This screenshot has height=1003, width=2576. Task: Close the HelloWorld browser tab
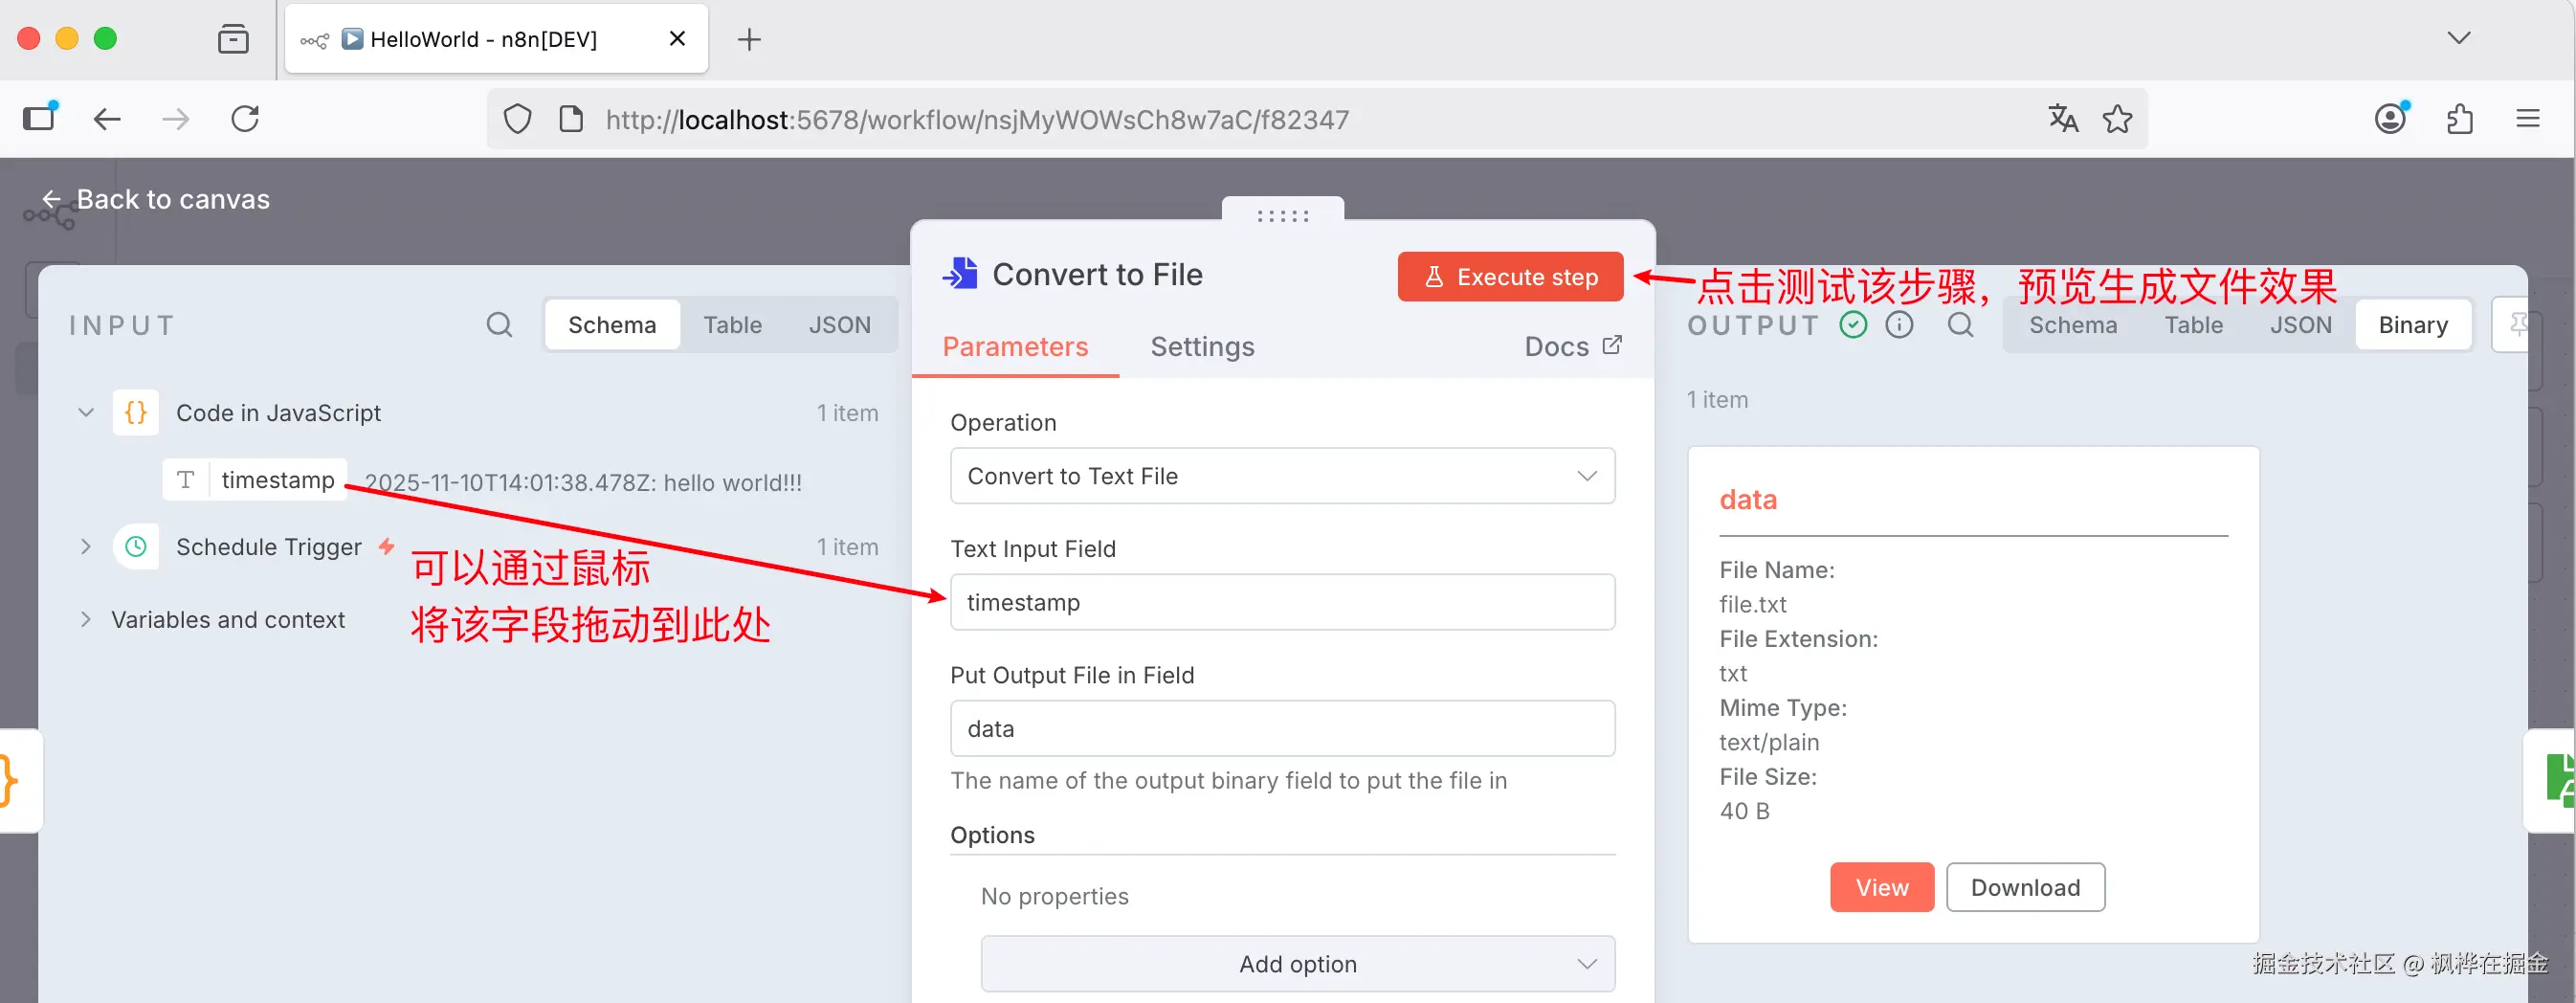coord(677,39)
